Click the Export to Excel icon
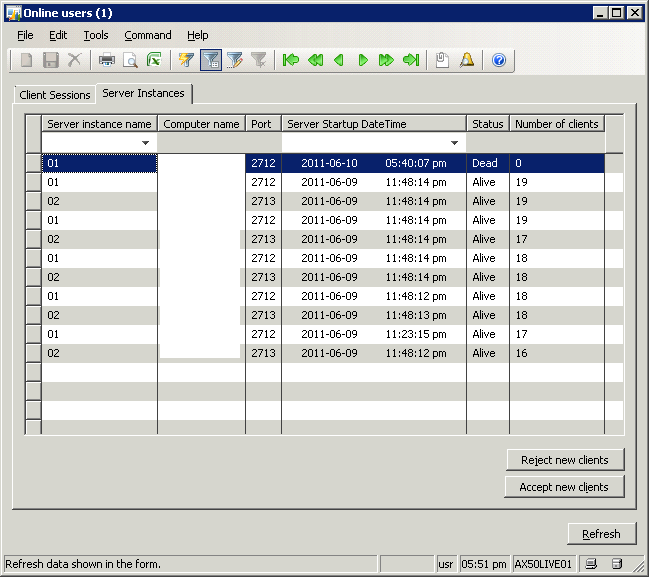This screenshot has width=649, height=577. 154,60
